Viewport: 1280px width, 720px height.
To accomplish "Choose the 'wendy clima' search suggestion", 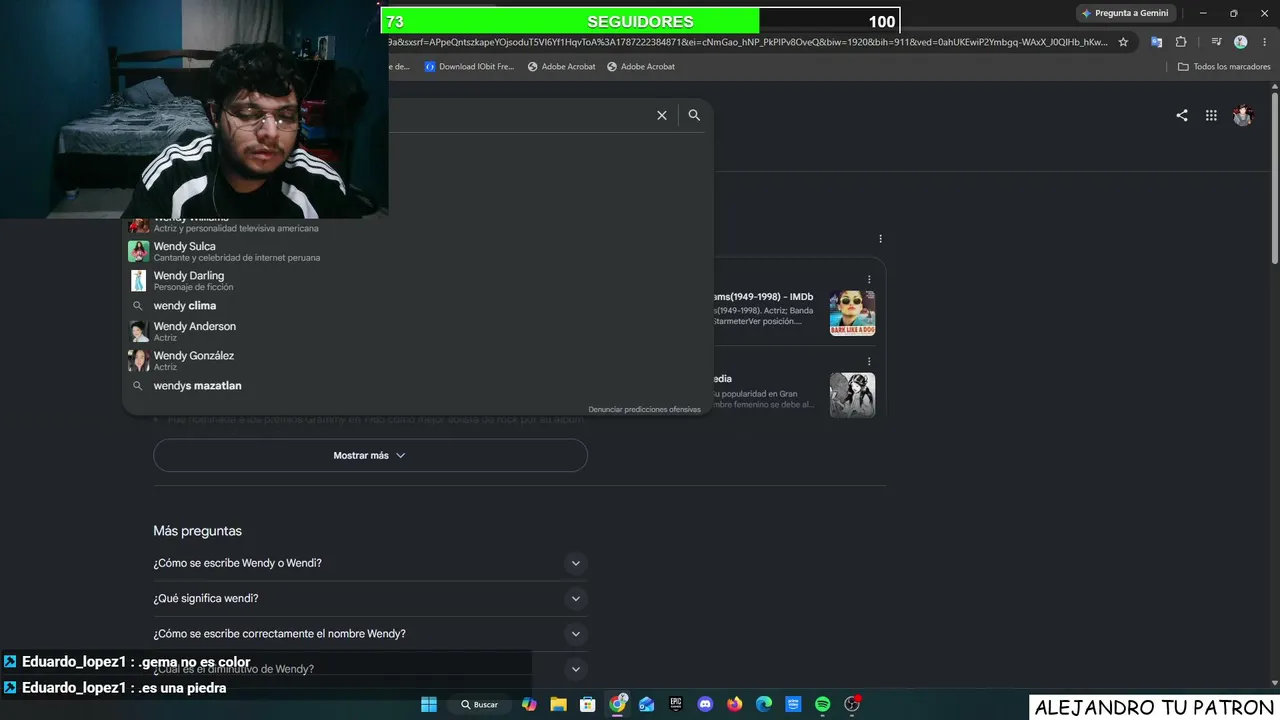I will point(417,306).
